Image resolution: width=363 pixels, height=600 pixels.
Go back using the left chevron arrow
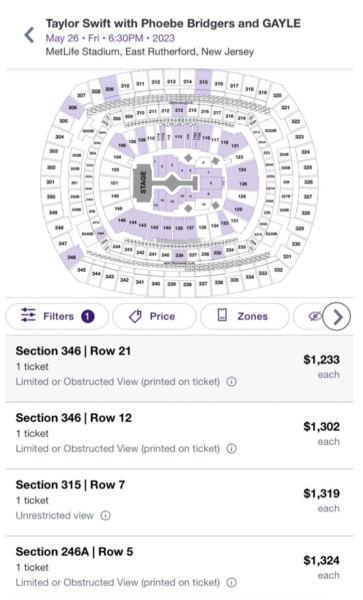pos(29,35)
